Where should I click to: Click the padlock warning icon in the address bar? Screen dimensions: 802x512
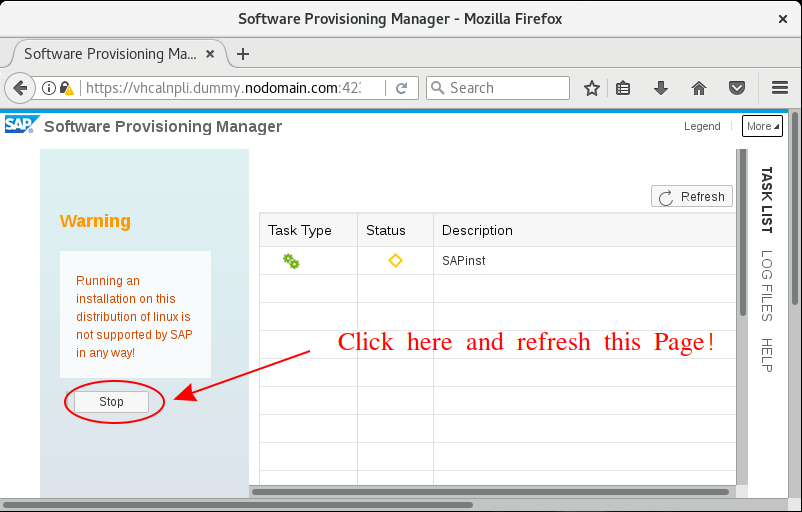(x=66, y=88)
